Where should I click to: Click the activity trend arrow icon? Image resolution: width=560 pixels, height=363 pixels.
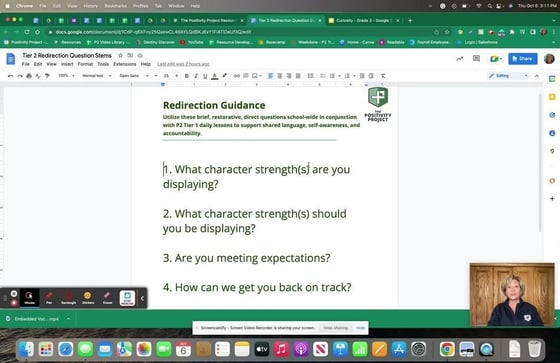pyautogui.click(x=460, y=59)
